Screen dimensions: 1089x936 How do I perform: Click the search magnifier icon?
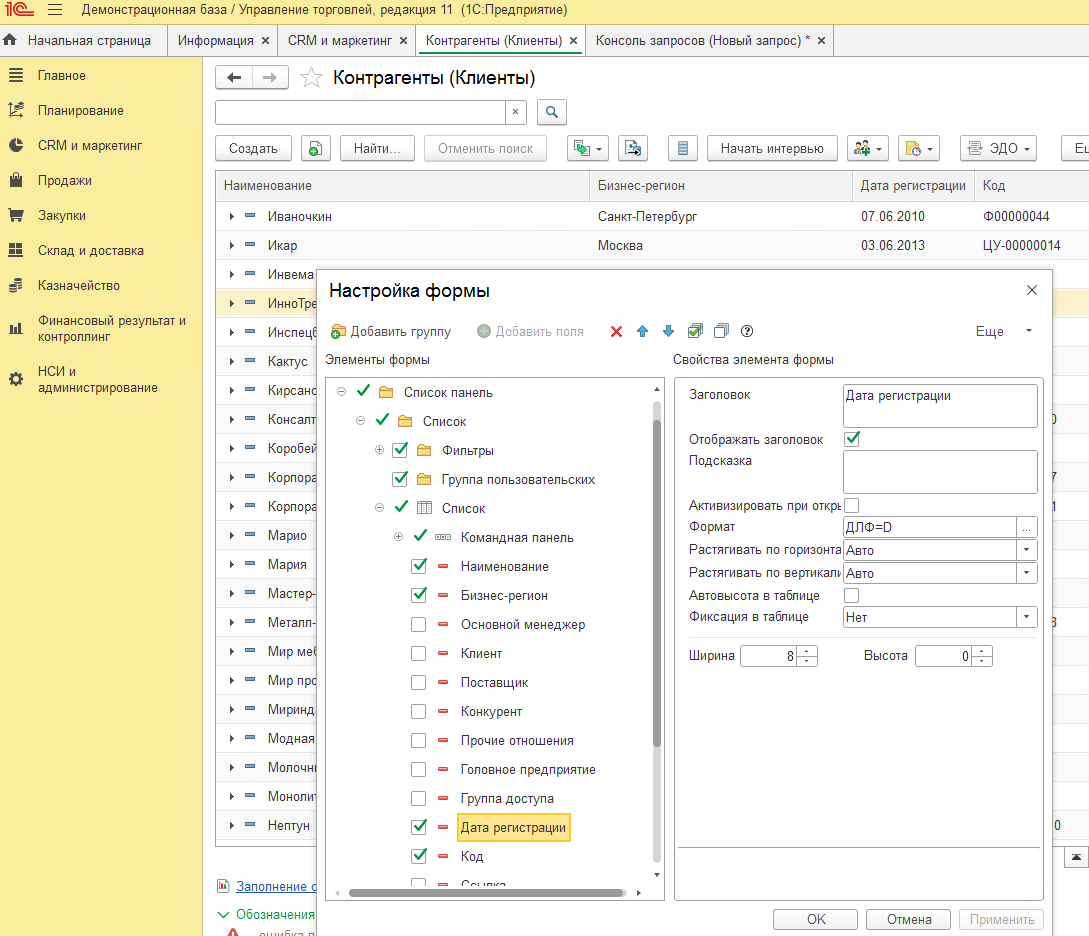point(552,112)
